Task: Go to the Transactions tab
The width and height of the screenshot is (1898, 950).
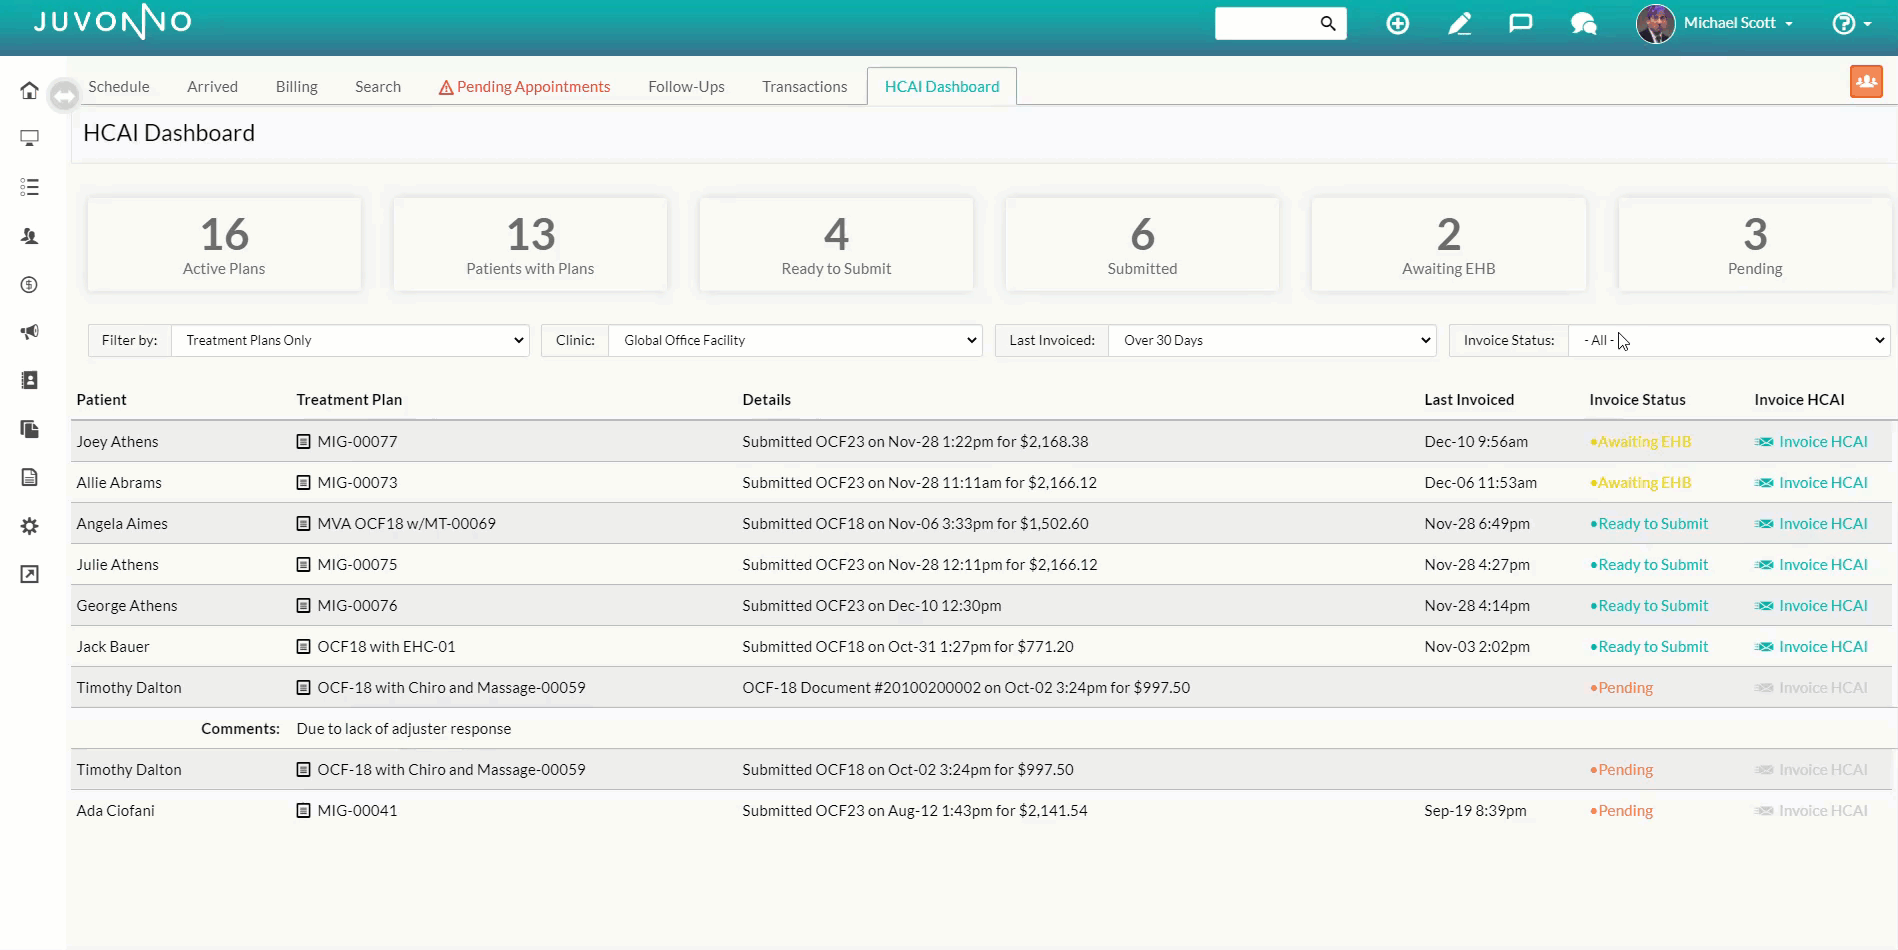Action: click(x=804, y=87)
